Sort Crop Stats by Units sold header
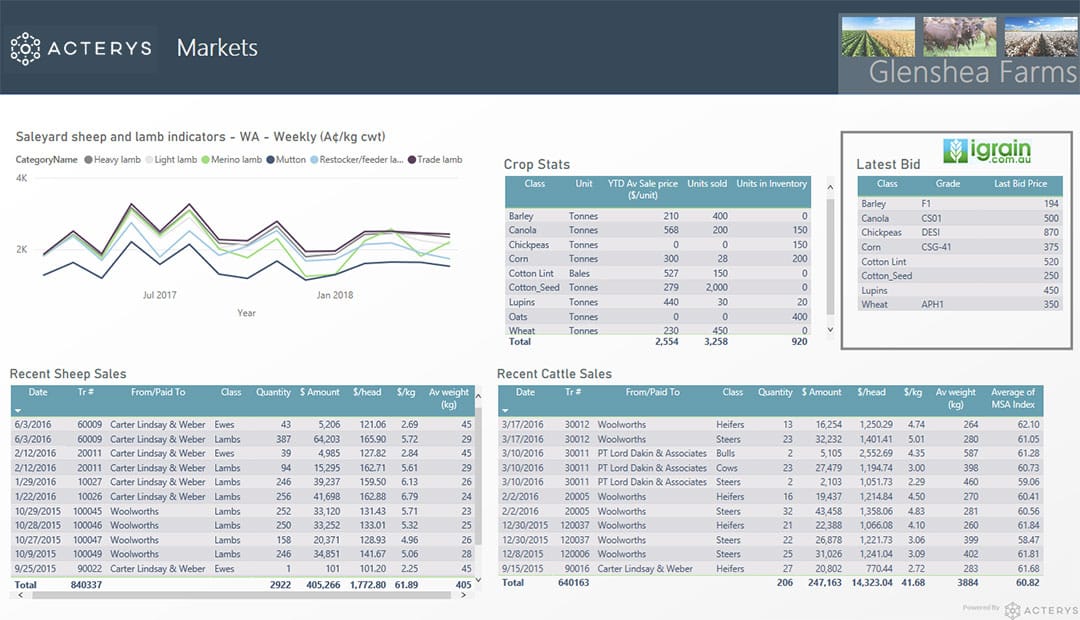 [707, 184]
